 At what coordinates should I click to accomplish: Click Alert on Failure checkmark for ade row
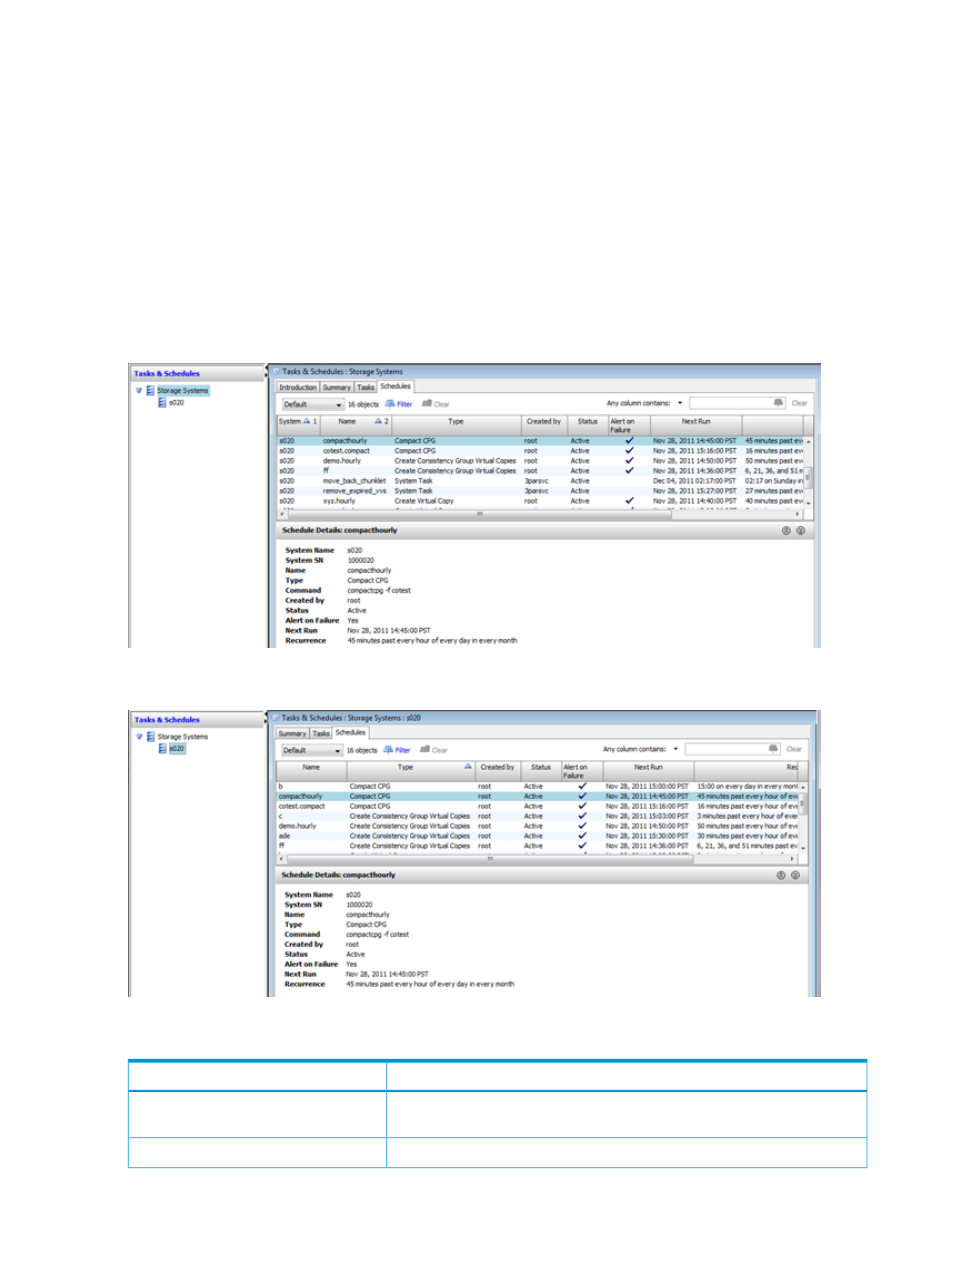tap(582, 836)
